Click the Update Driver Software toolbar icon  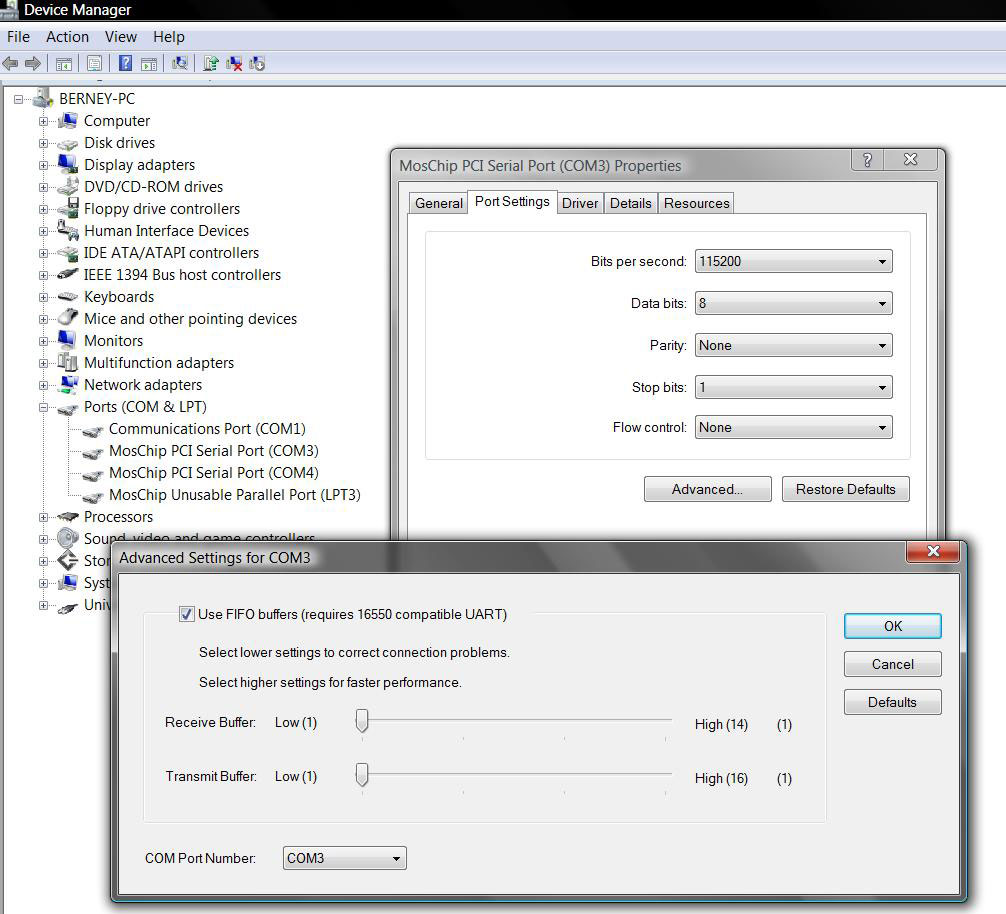[210, 63]
